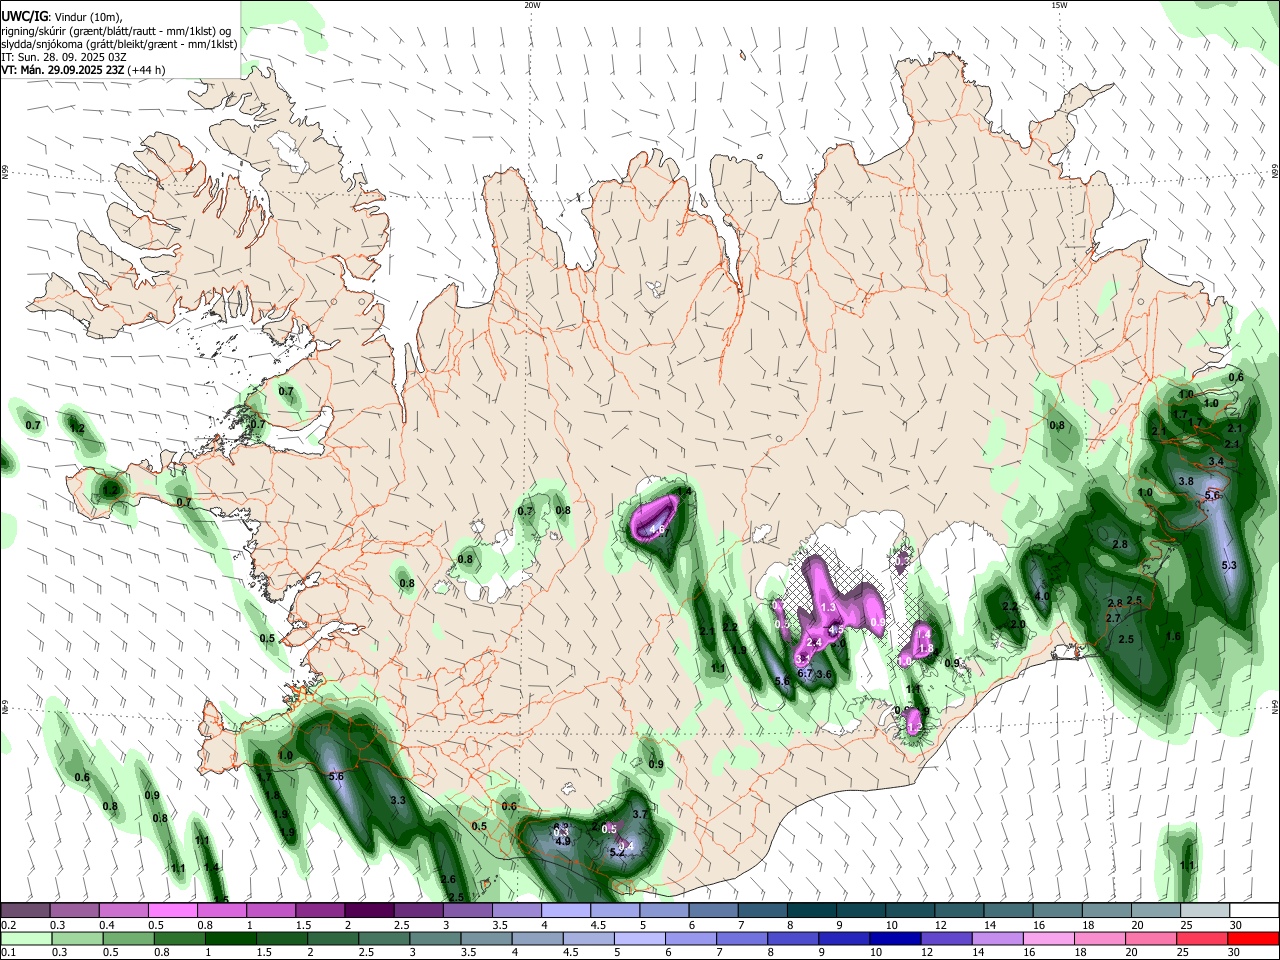Click the 2.7 precipitation value in the southeast

(x=1113, y=619)
